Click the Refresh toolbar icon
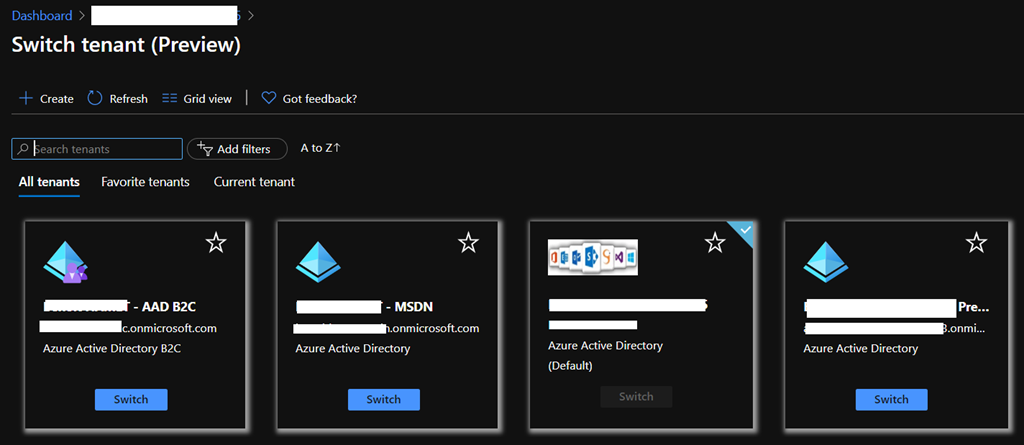The width and height of the screenshot is (1024, 445). tap(96, 98)
